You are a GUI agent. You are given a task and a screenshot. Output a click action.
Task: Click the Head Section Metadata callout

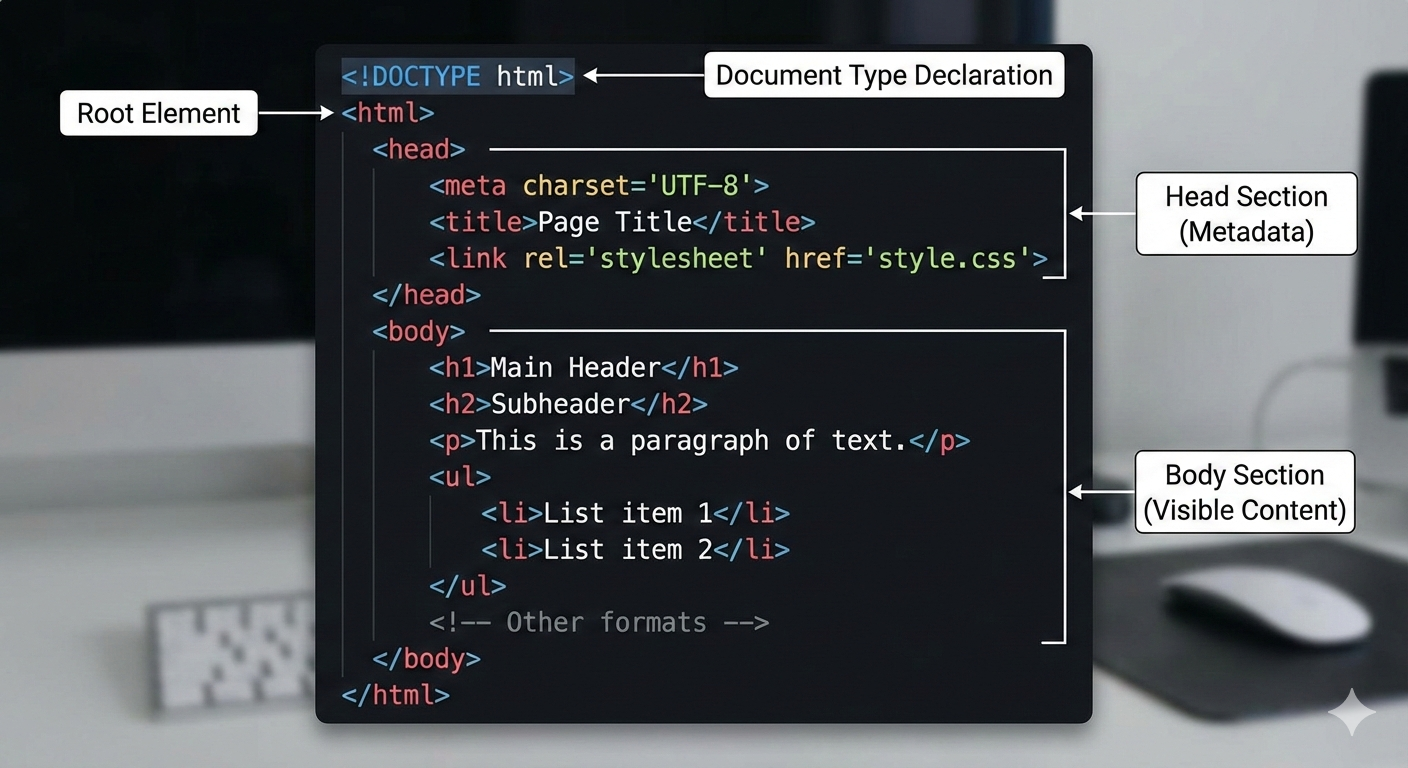pos(1246,213)
